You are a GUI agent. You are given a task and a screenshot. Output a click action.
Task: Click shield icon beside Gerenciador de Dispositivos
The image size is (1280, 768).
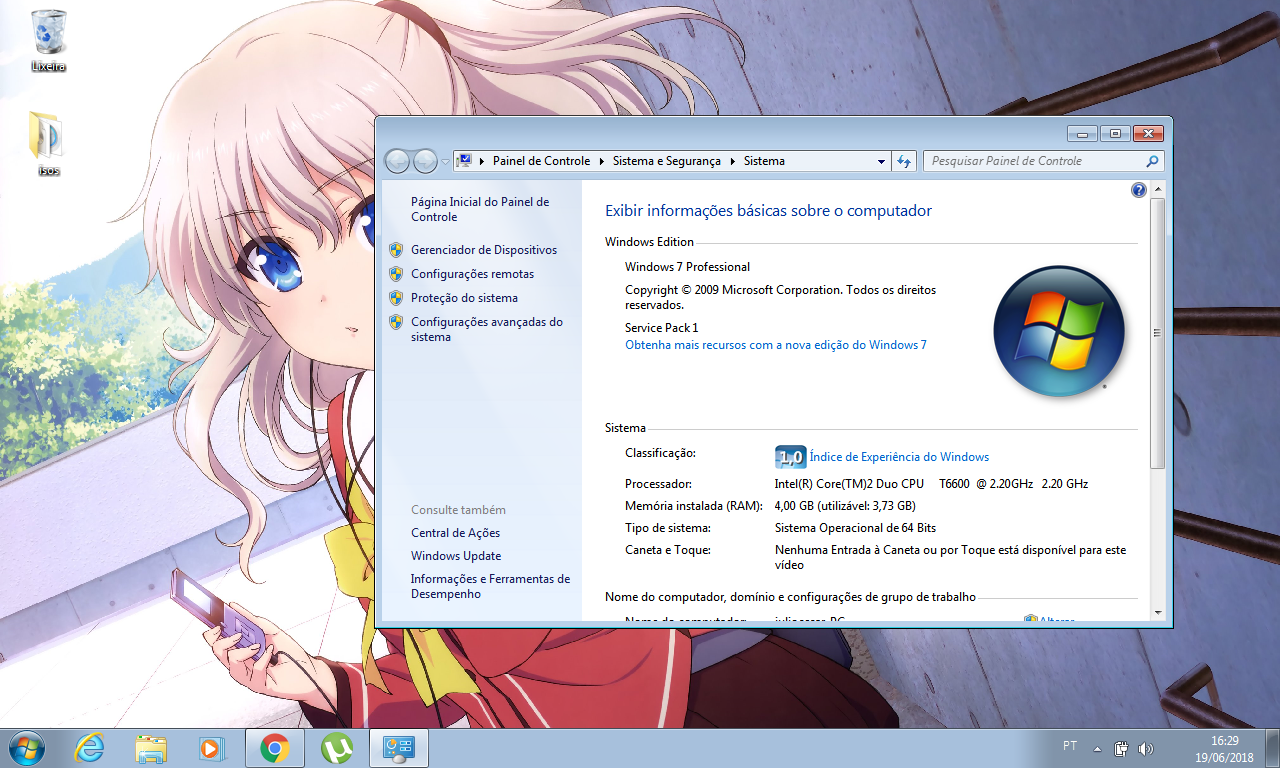pyautogui.click(x=396, y=250)
